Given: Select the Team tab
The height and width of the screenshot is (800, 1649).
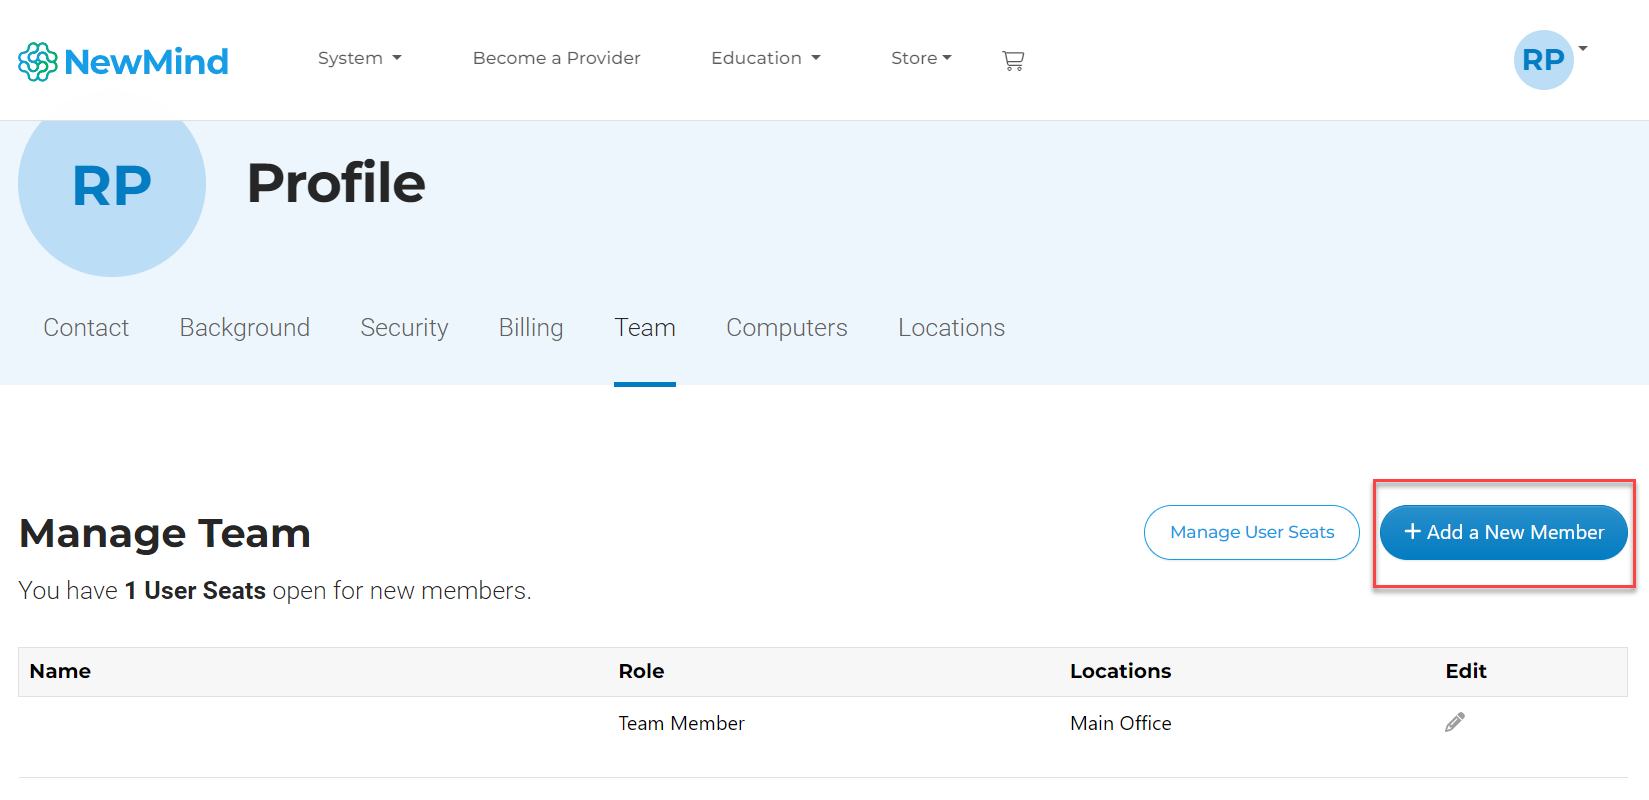Looking at the screenshot, I should click(645, 328).
